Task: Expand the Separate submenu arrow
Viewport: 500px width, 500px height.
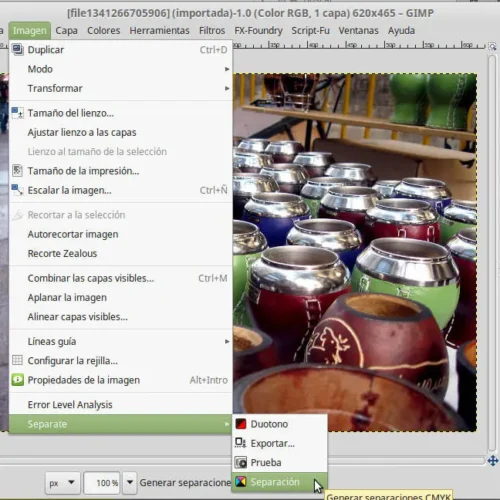Action: (x=227, y=424)
